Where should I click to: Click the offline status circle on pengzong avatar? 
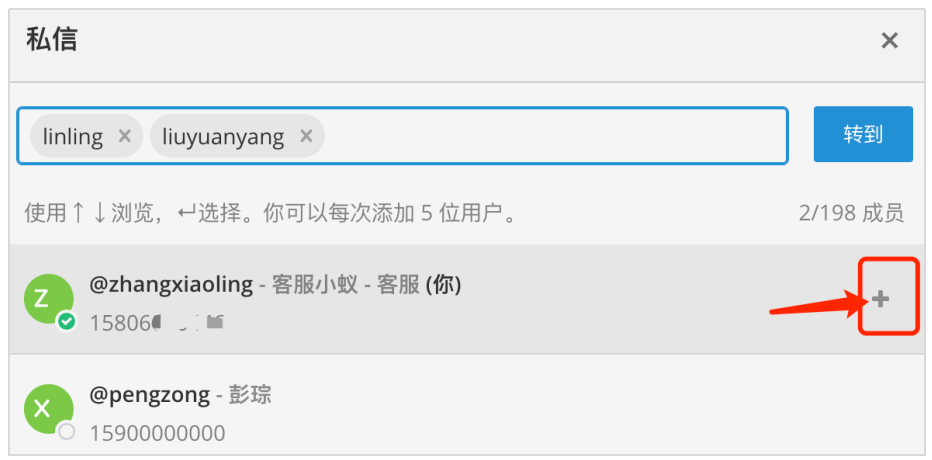pos(67,431)
